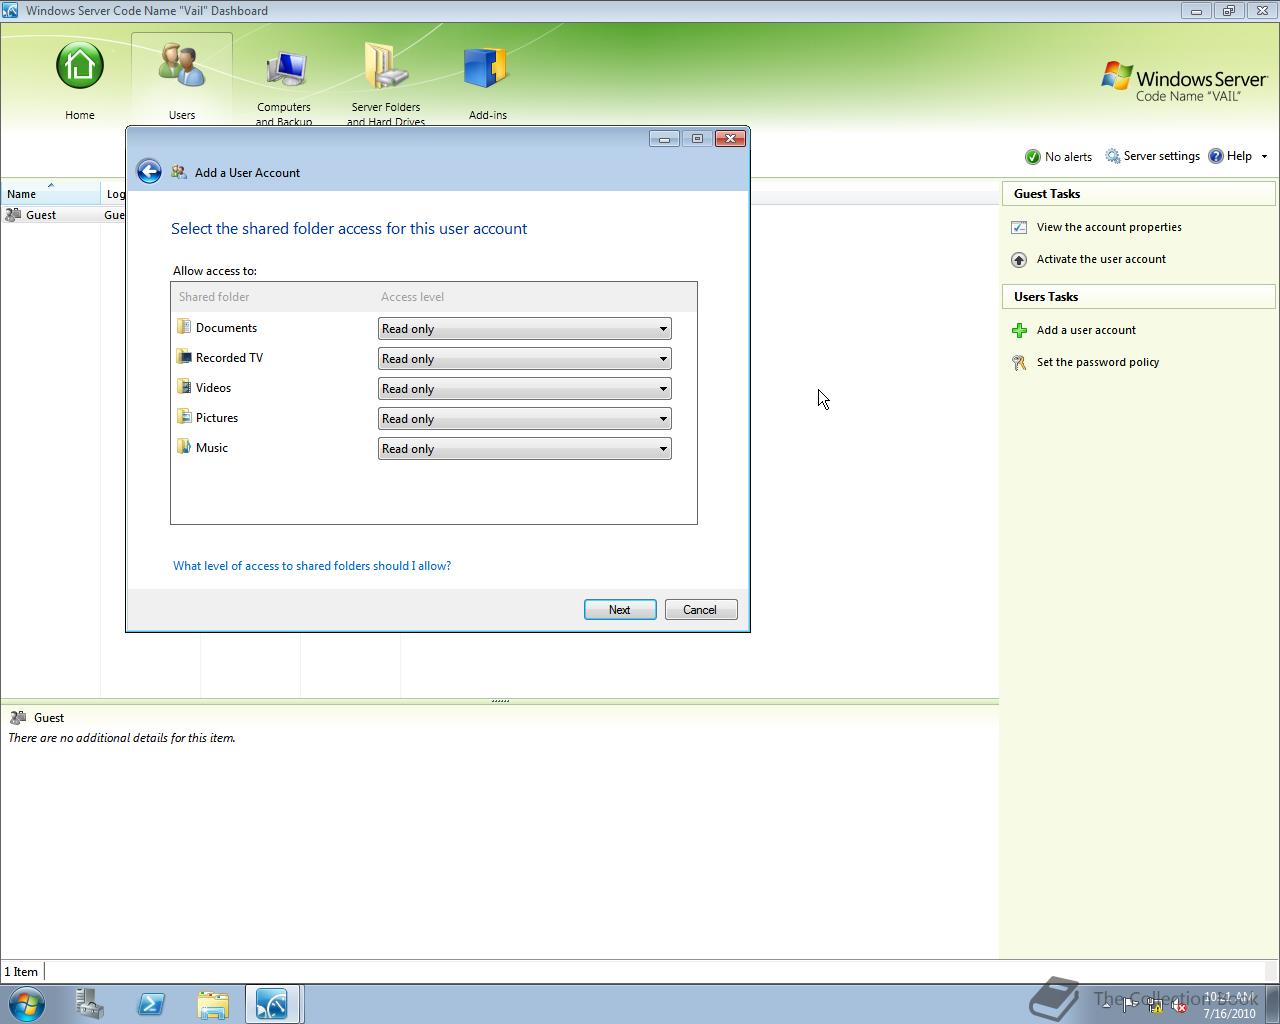Open Windows Explorer from taskbar
Image resolution: width=1280 pixels, height=1024 pixels.
click(212, 1004)
